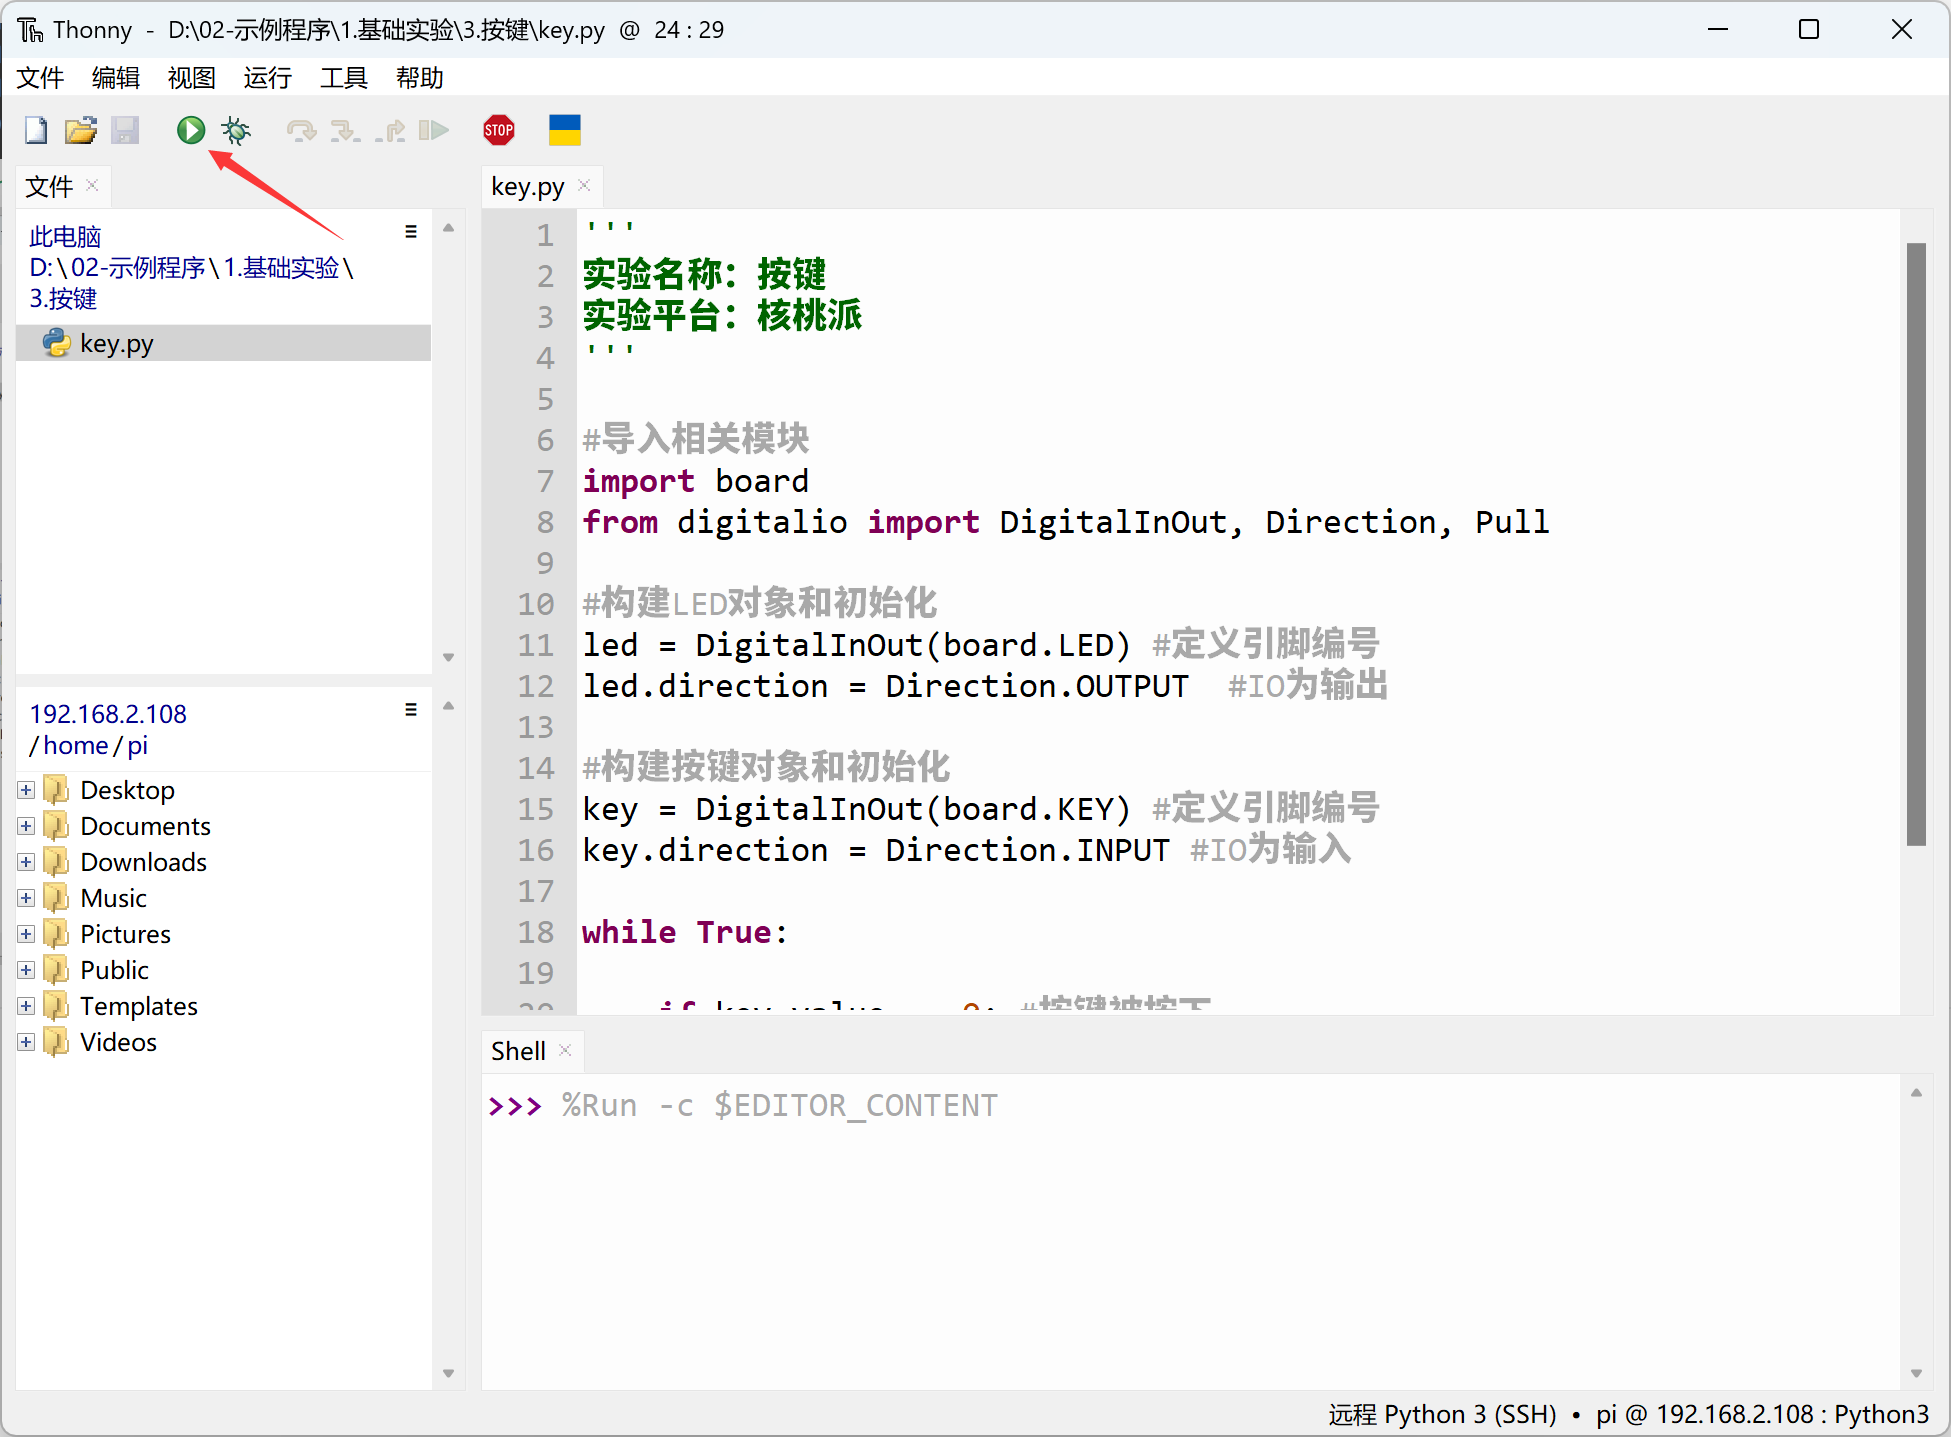Click the local files panel scroll up arrow
The height and width of the screenshot is (1437, 1951).
pos(449,228)
